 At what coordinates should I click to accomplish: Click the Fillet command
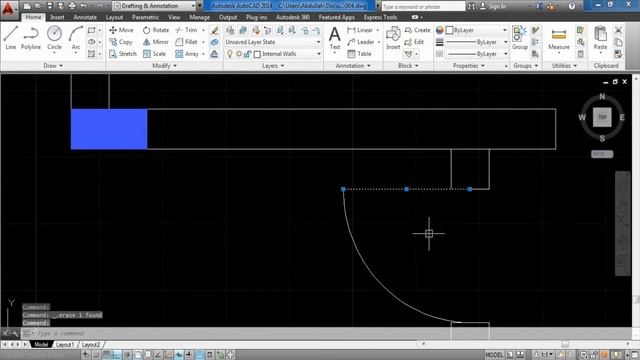(187, 42)
